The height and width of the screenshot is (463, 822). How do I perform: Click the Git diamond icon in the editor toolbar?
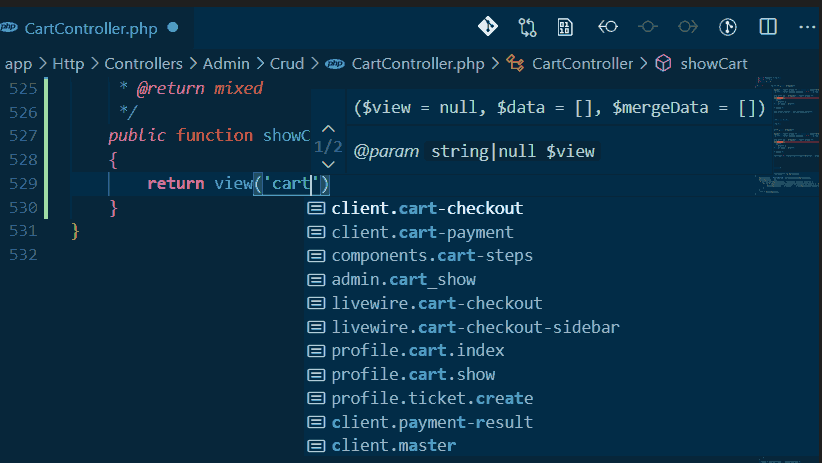(487, 27)
